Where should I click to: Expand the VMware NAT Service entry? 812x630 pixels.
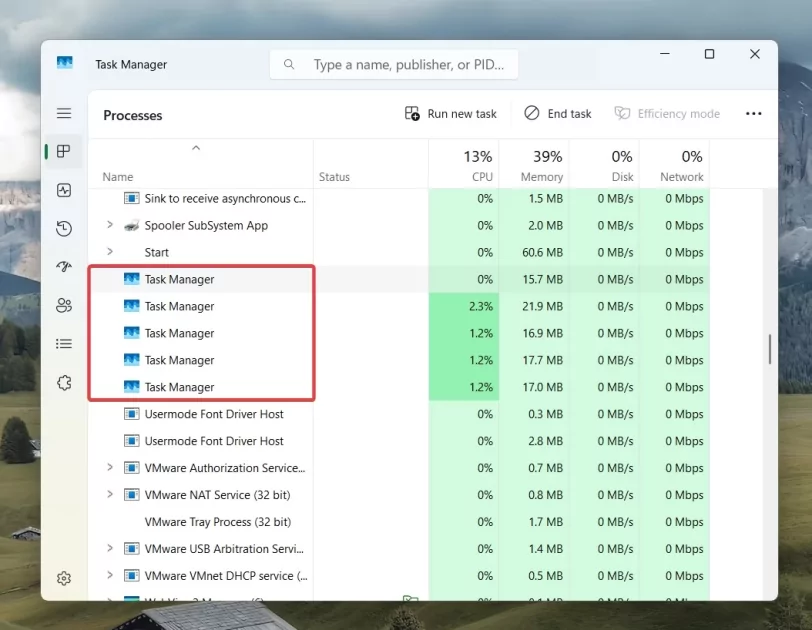point(110,494)
